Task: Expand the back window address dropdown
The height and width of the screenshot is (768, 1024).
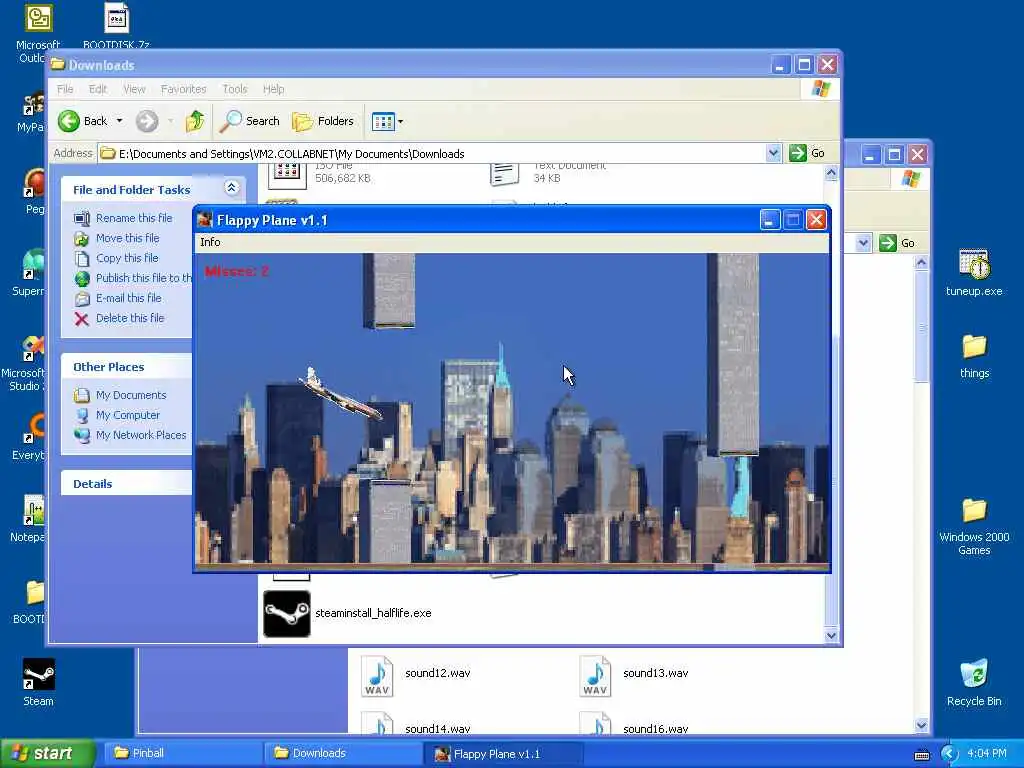Action: tap(863, 243)
